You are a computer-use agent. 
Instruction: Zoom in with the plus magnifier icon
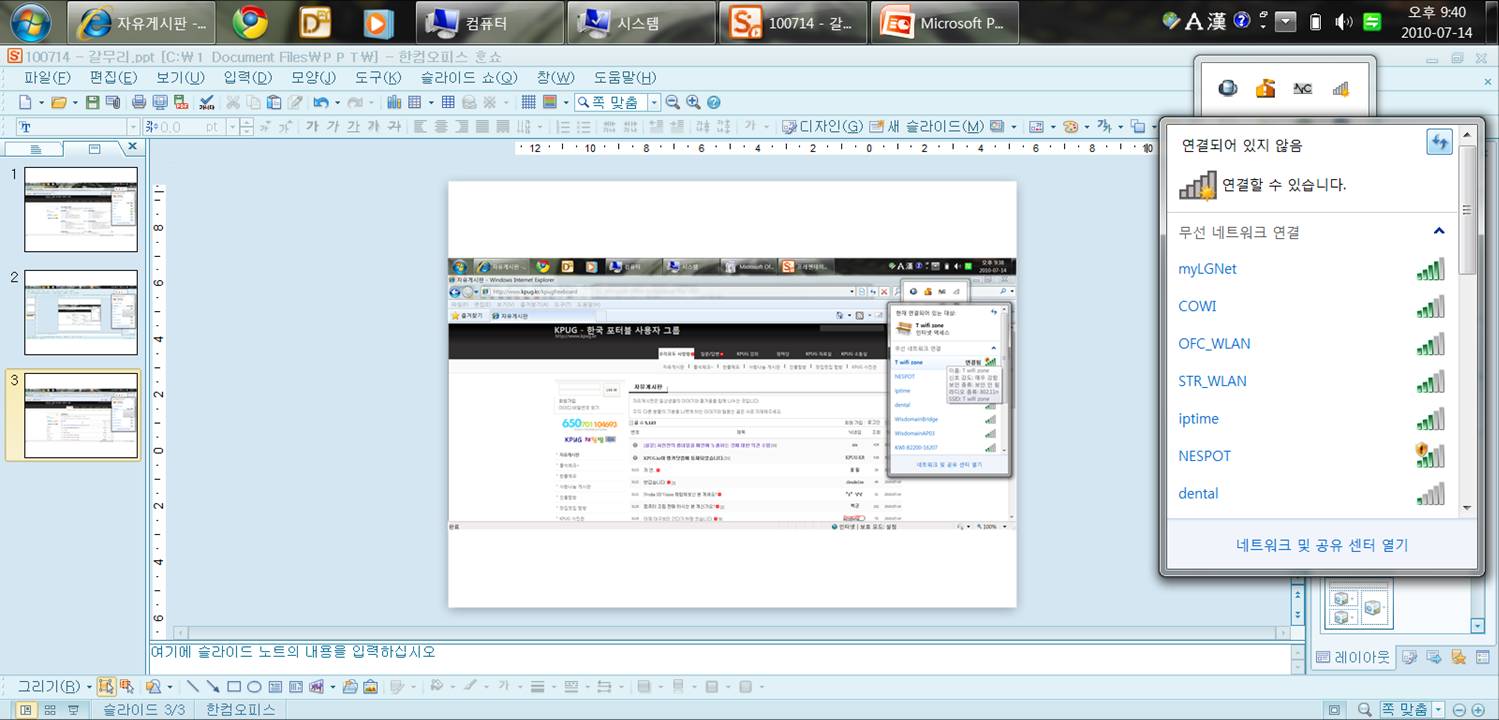(x=693, y=102)
